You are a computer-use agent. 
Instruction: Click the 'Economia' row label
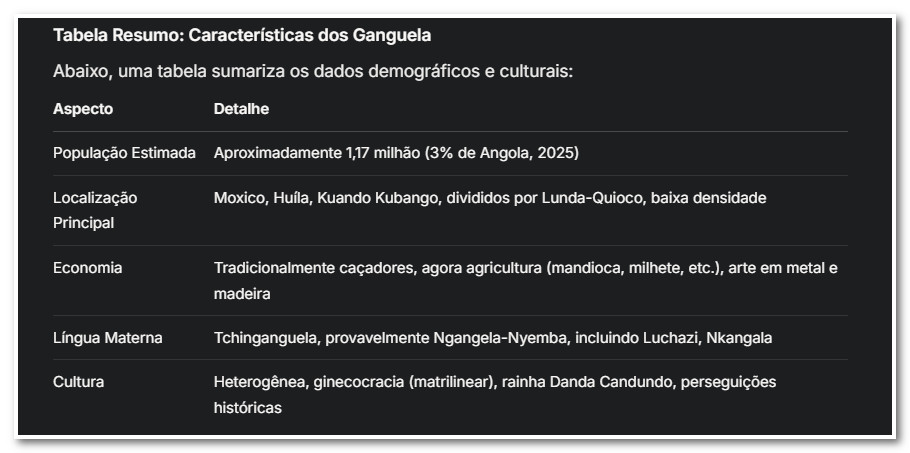point(88,268)
